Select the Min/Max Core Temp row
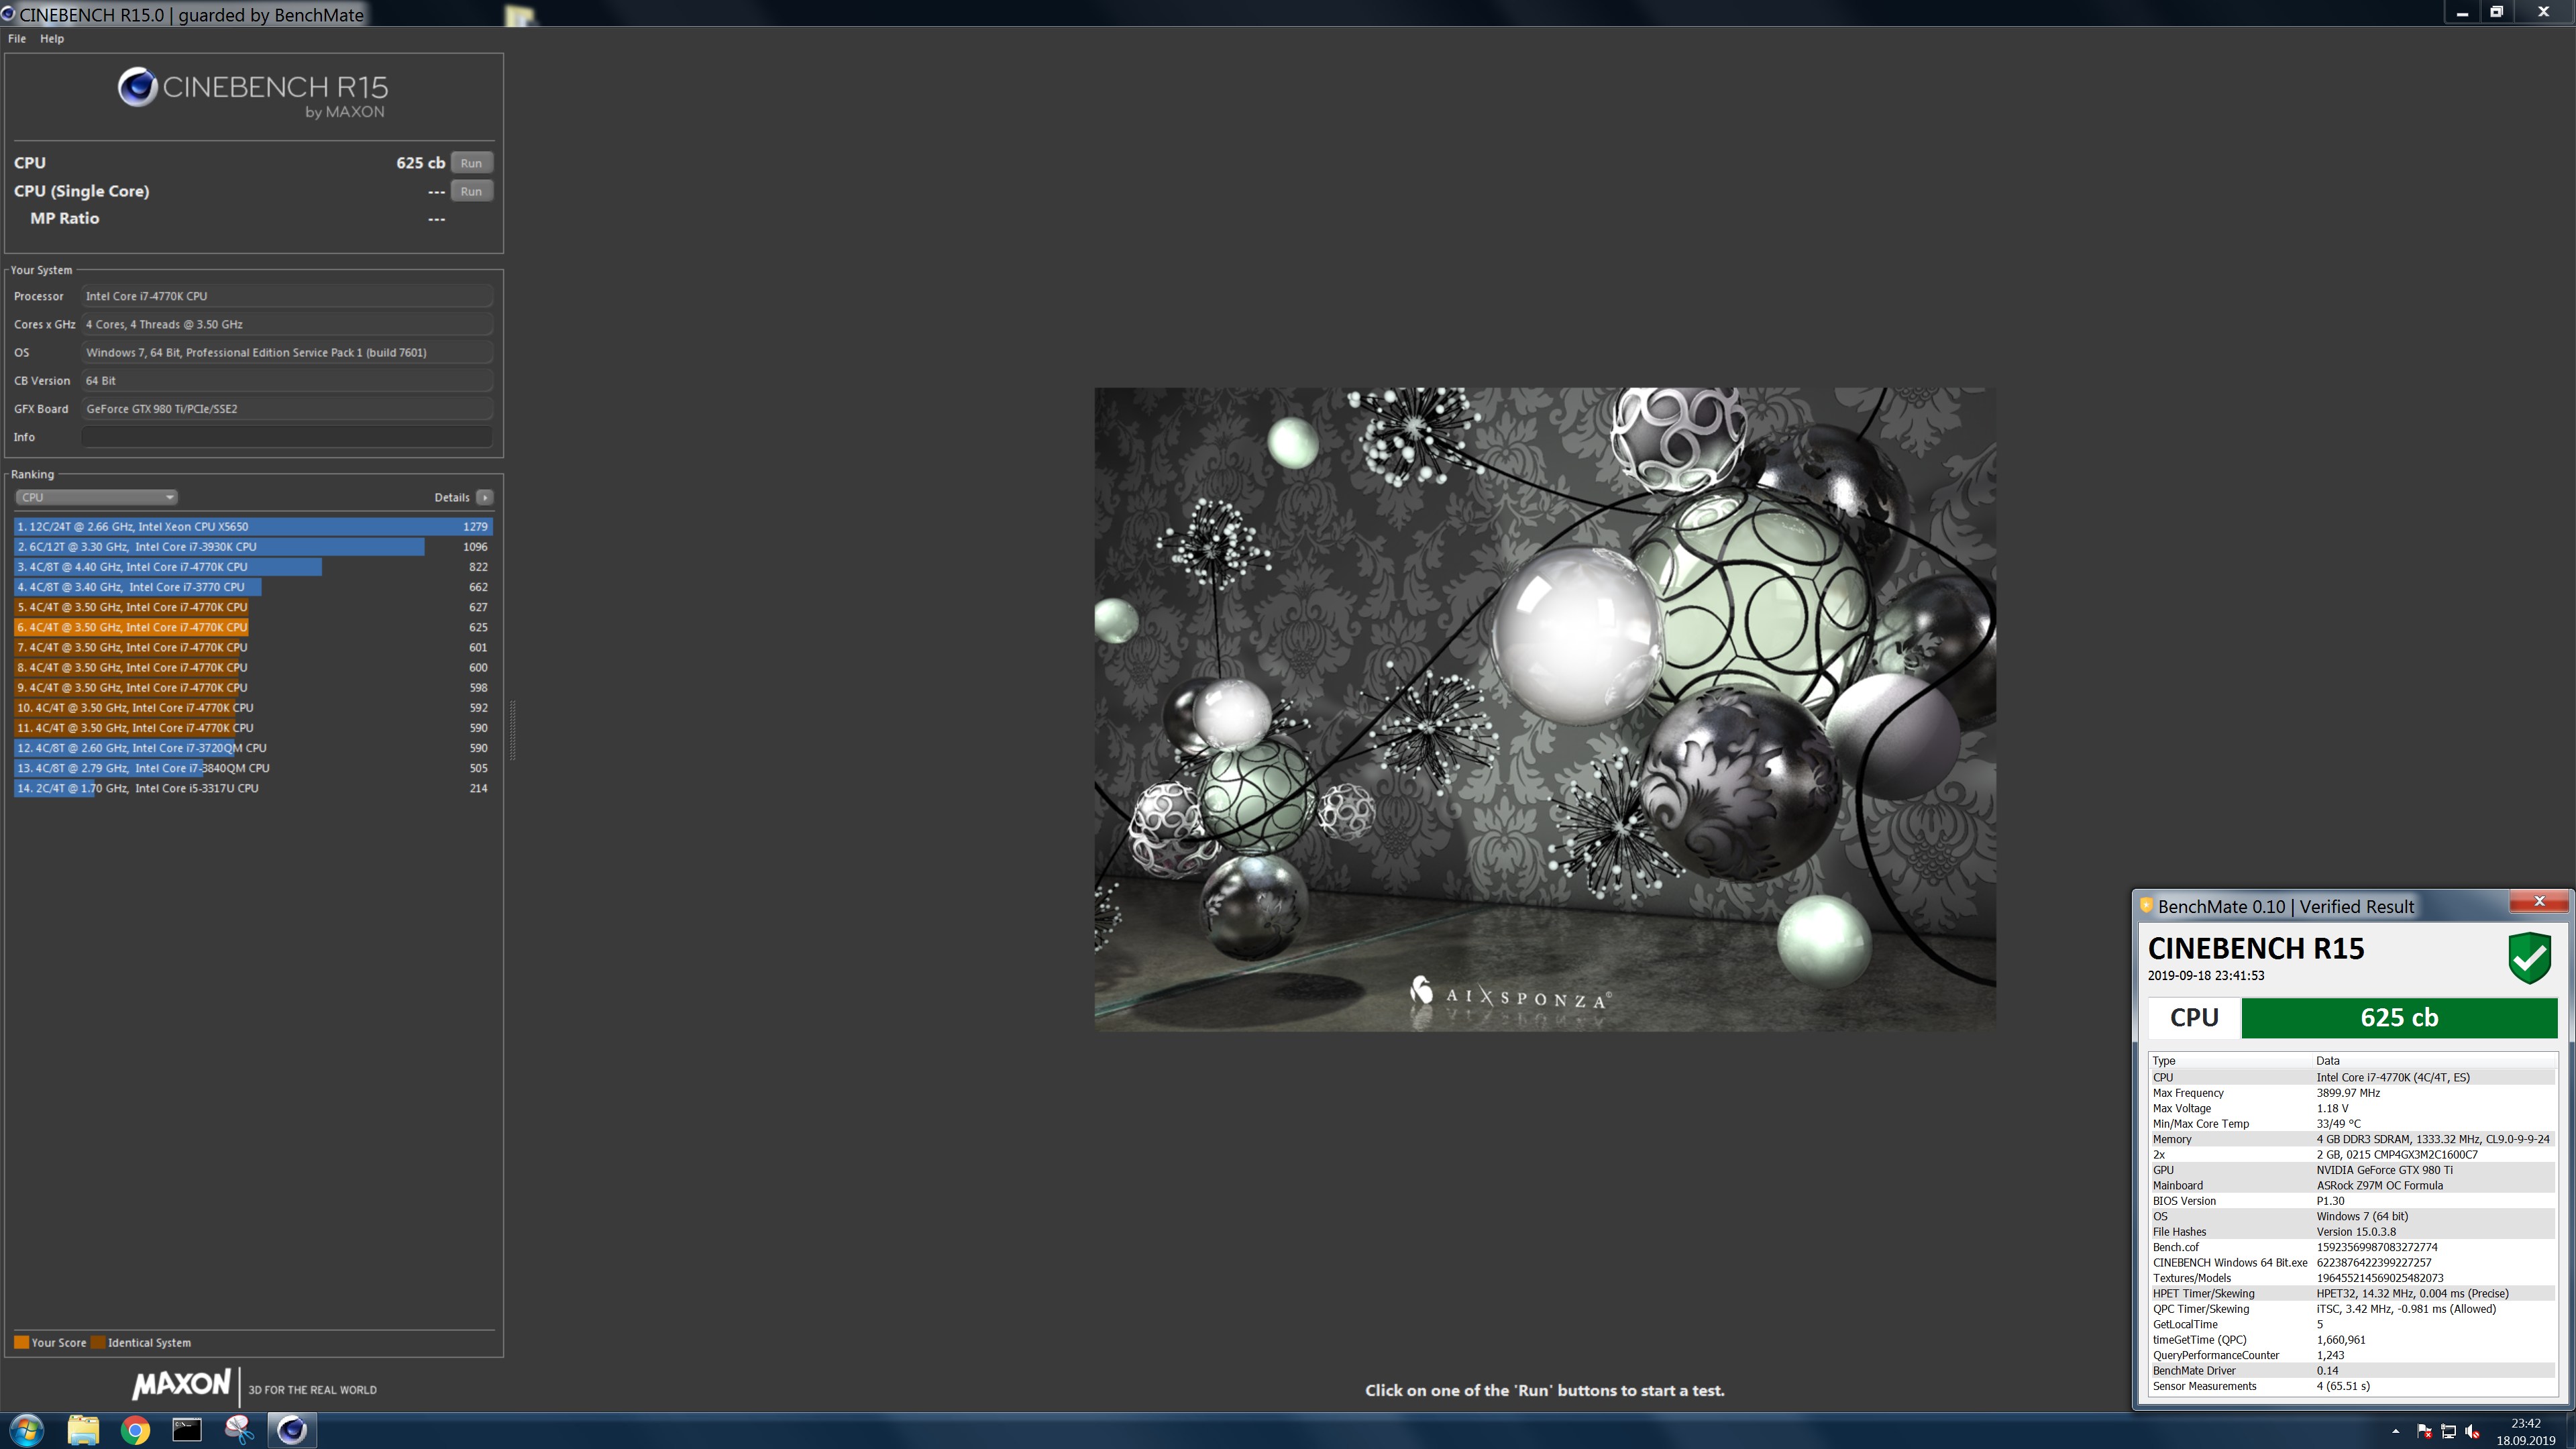This screenshot has height=1449, width=2576. 2353,1124
